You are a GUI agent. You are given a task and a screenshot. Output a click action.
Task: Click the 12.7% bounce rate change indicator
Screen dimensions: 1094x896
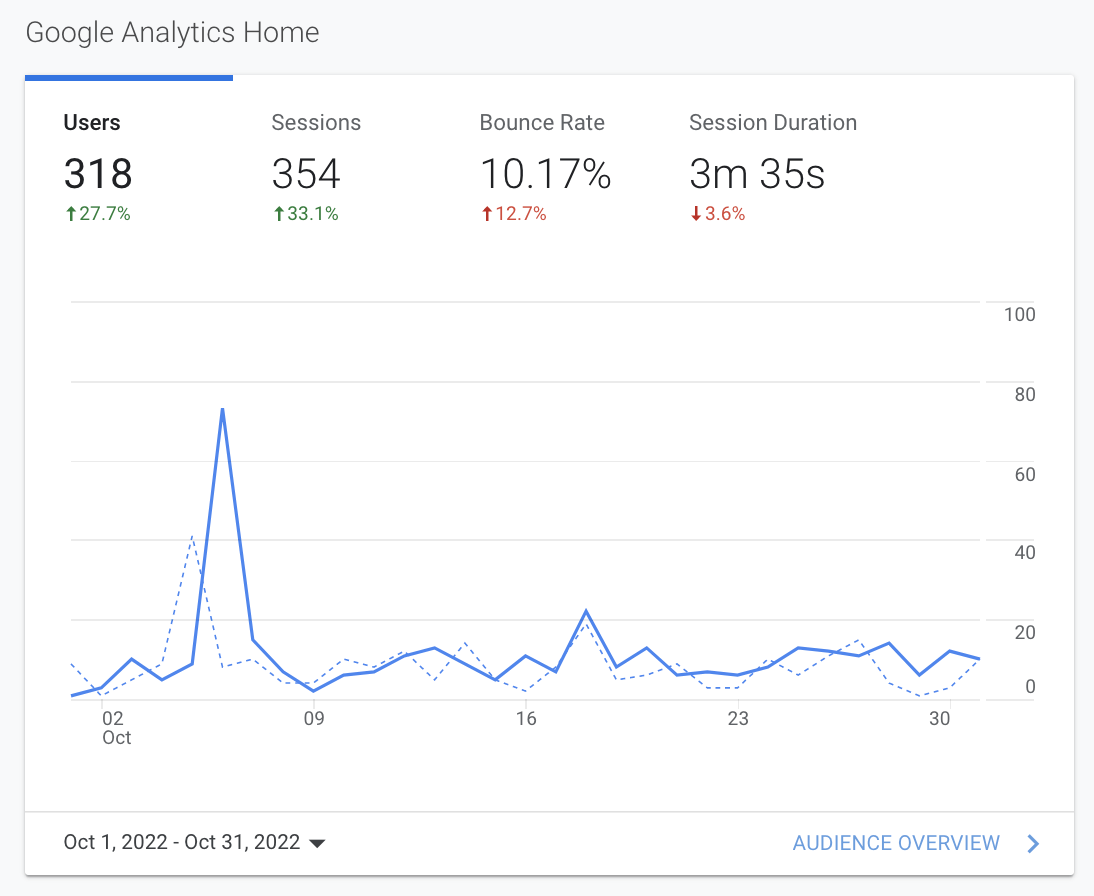tap(514, 214)
